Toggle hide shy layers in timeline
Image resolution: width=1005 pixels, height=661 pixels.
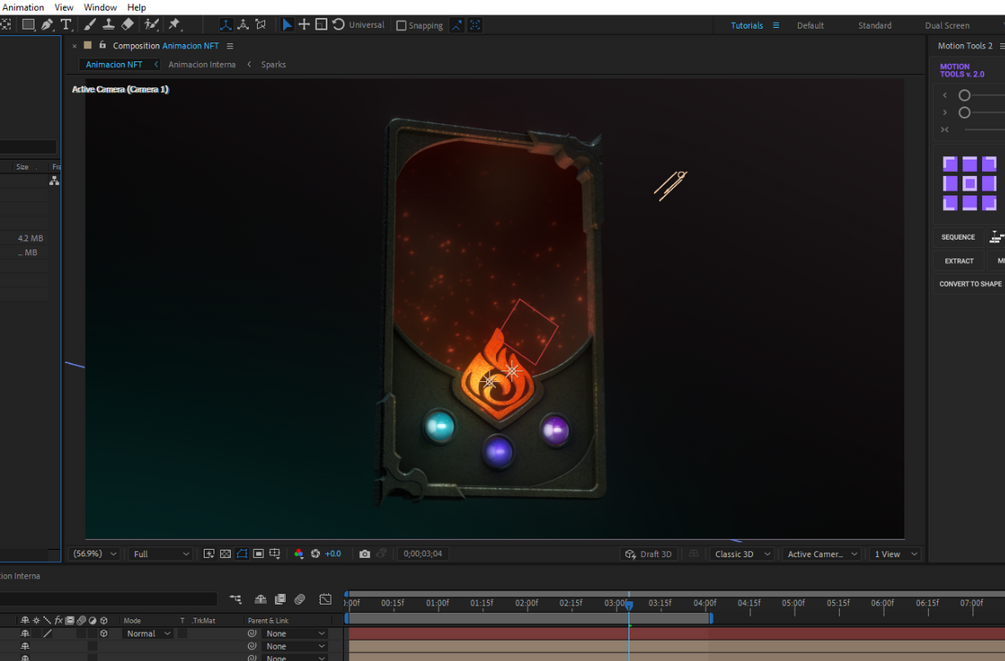tap(260, 599)
